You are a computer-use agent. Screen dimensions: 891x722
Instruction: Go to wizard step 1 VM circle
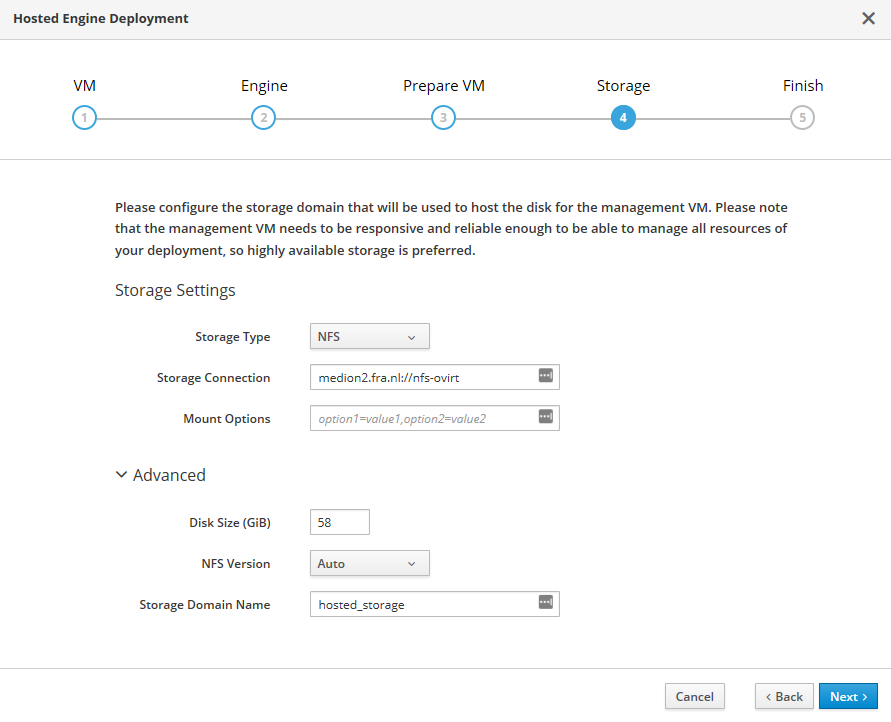click(85, 118)
